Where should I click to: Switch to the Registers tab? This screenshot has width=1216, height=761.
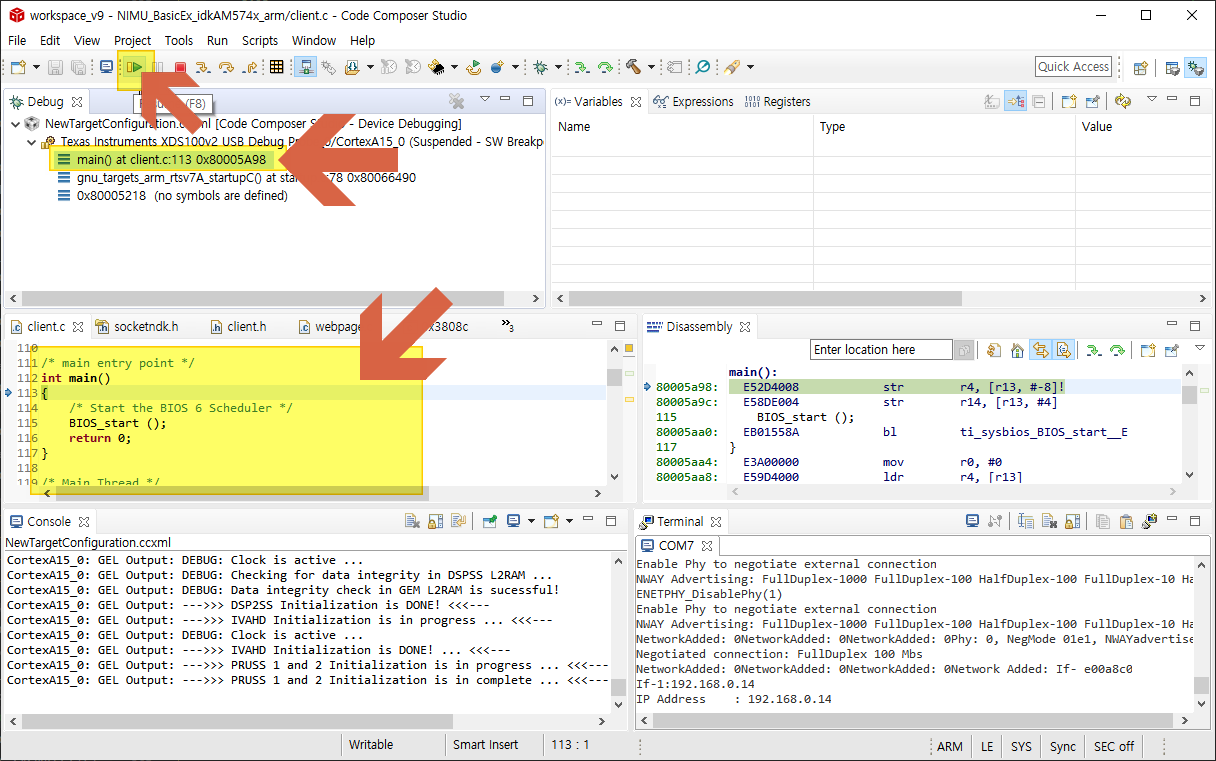tap(778, 101)
